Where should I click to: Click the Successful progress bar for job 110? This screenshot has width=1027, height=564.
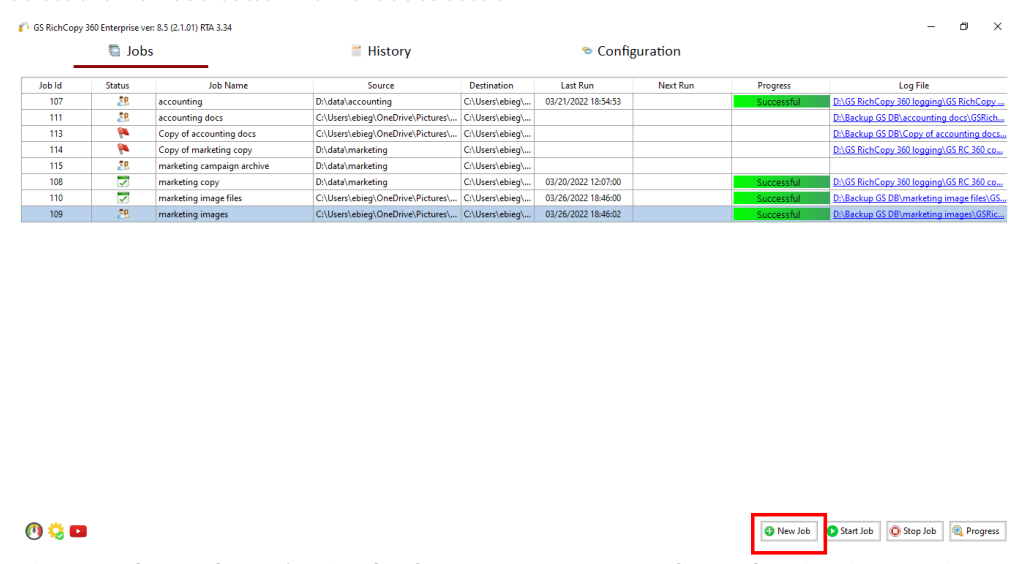(x=781, y=198)
